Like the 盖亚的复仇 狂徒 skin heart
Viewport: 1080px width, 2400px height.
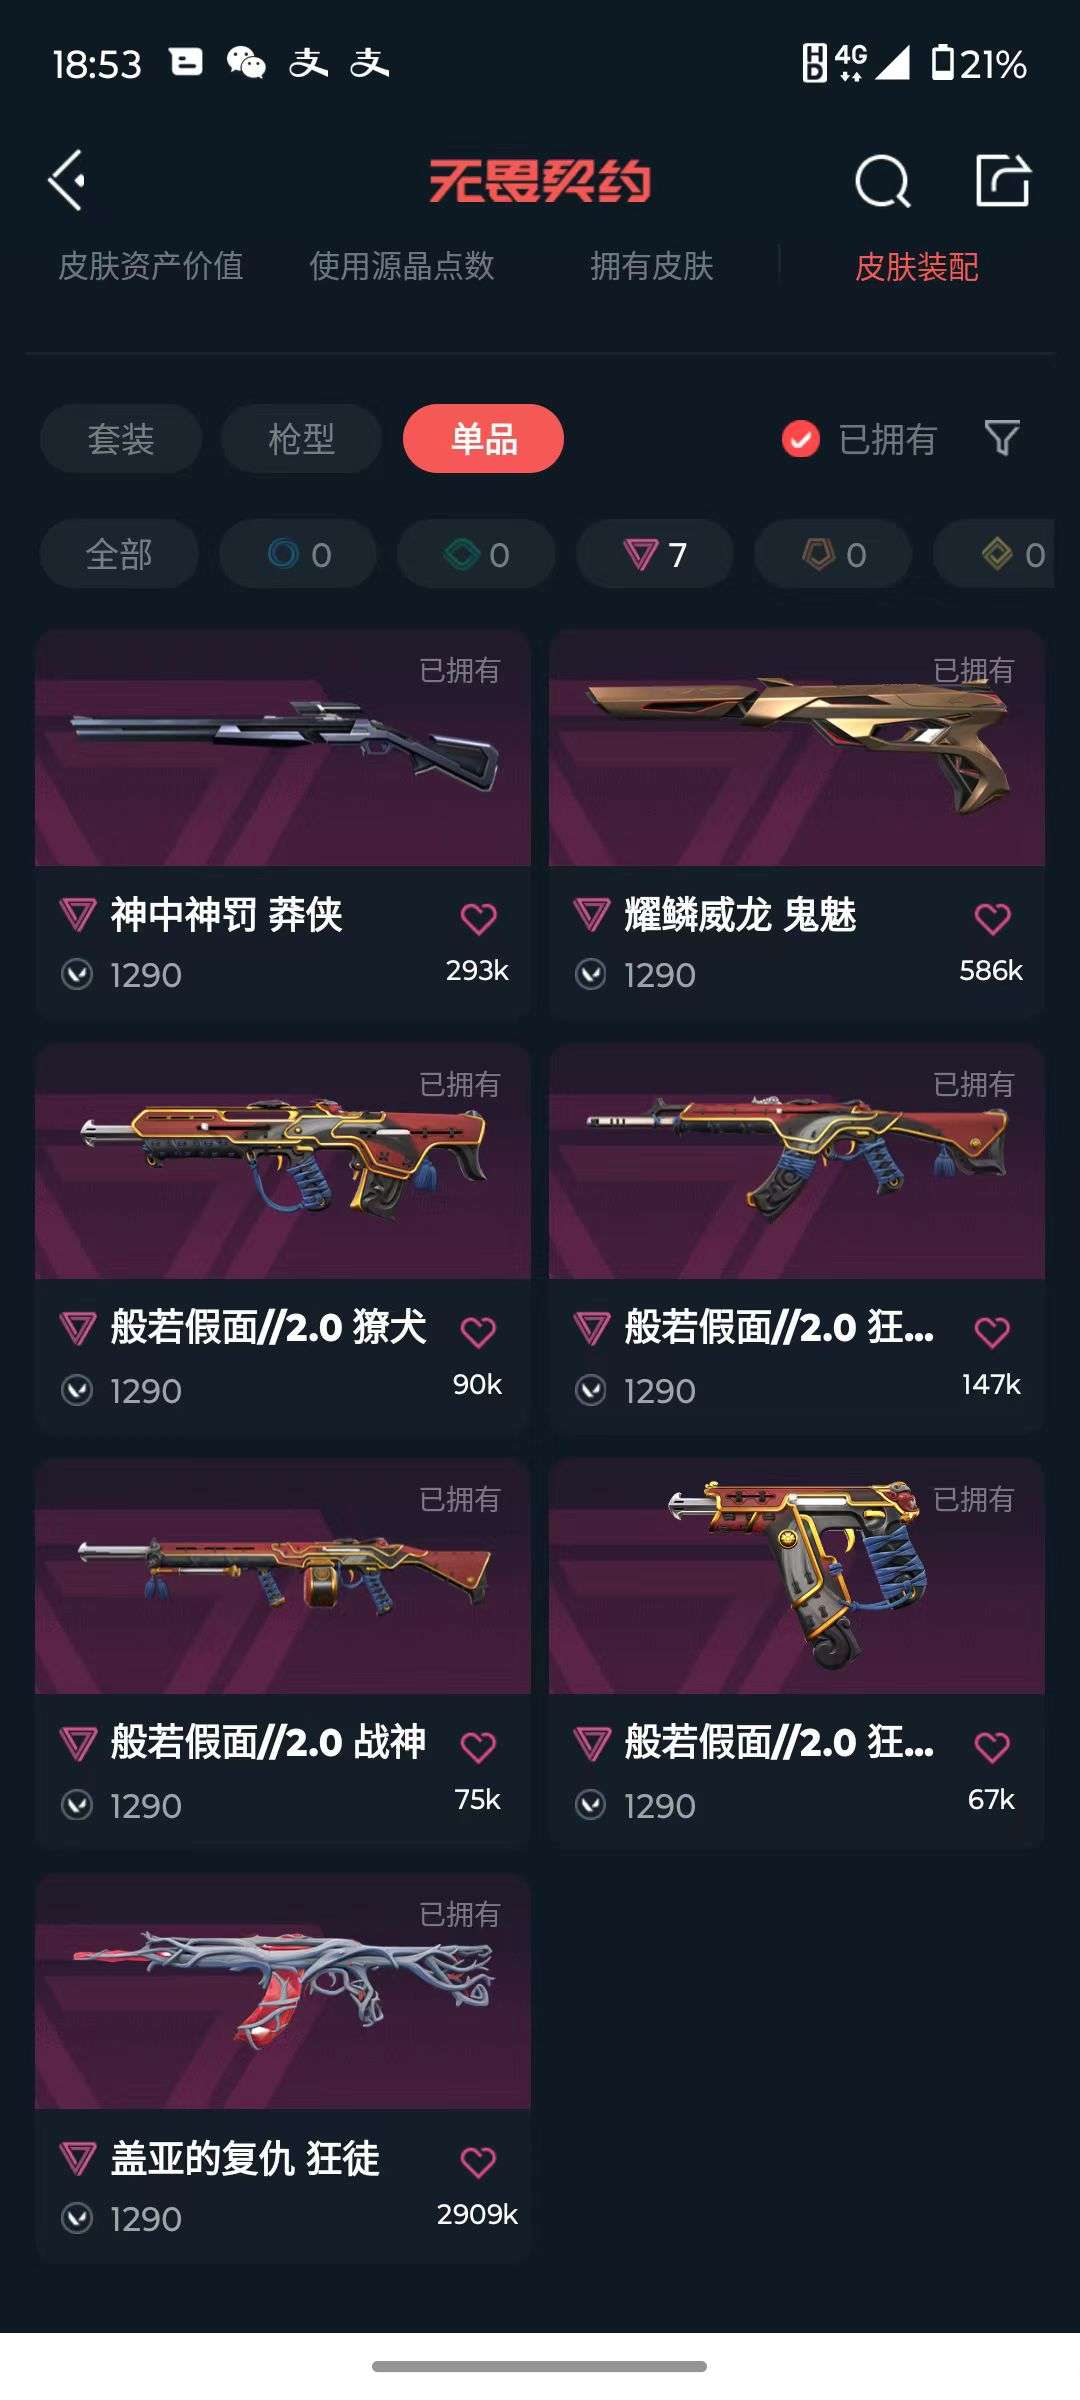coord(478,2162)
